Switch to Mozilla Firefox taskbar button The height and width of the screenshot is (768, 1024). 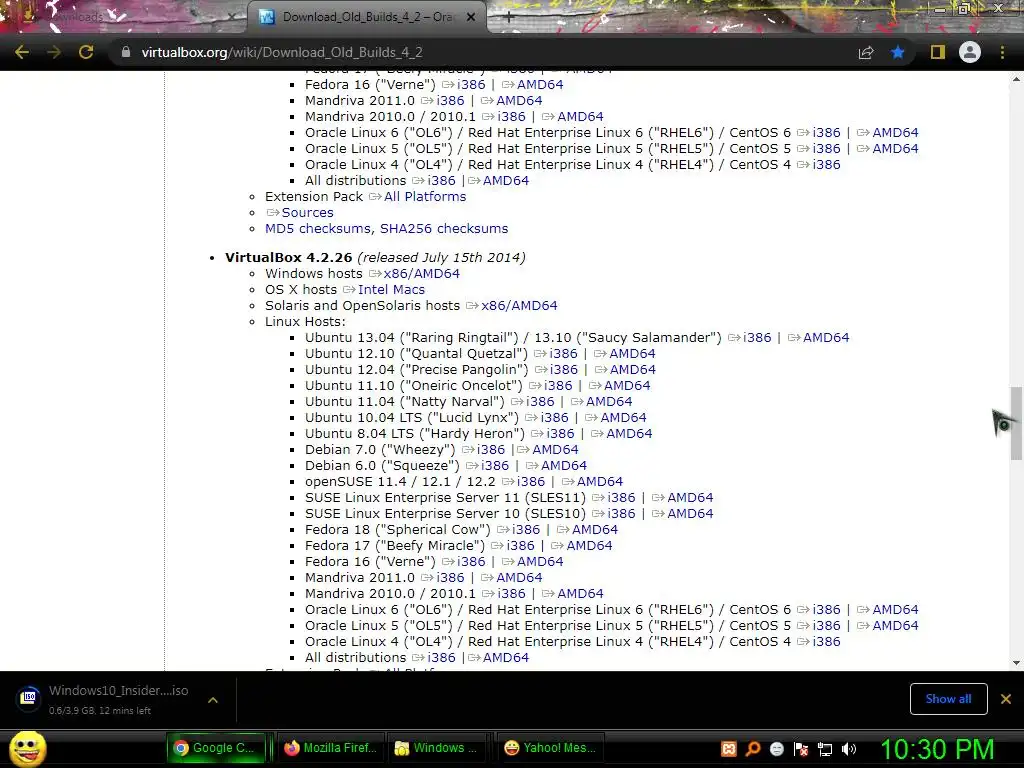(330, 748)
